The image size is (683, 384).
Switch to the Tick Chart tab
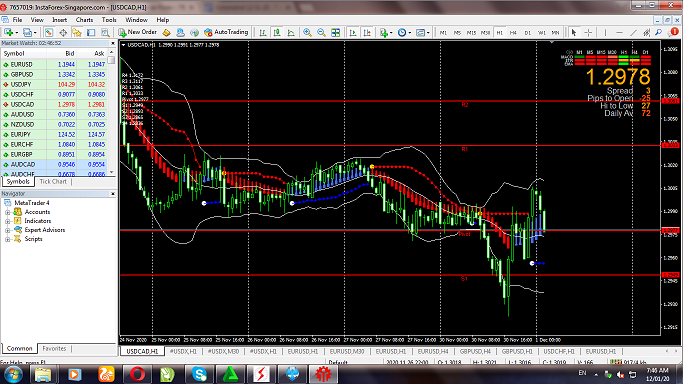click(53, 182)
